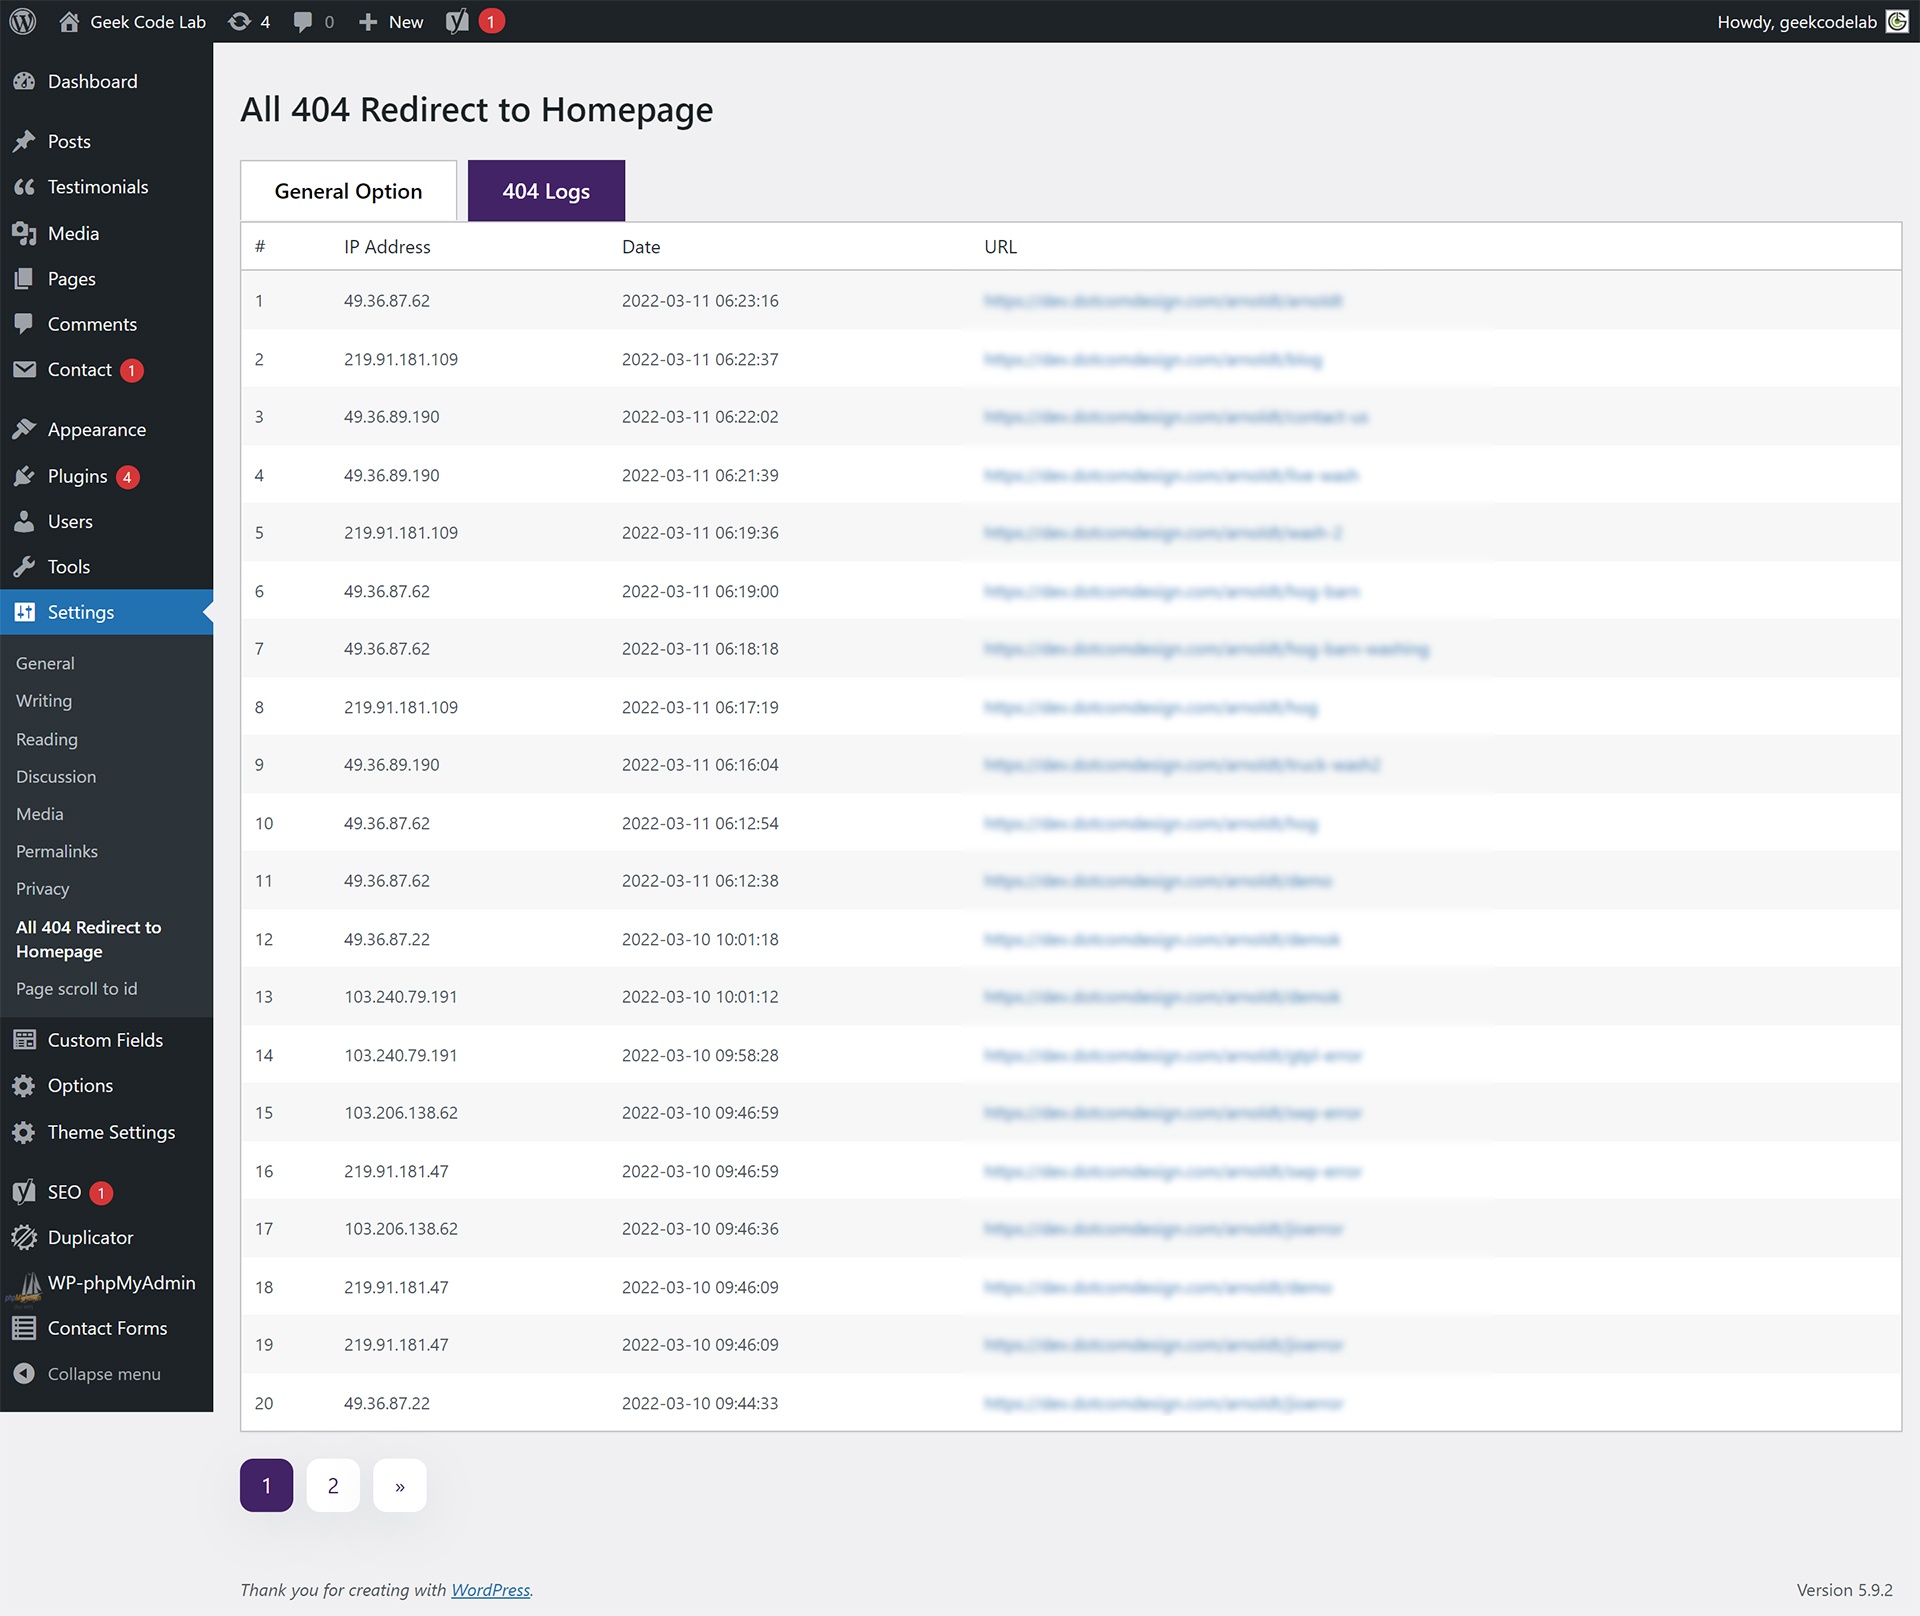Expand Custom Fields section

pyautogui.click(x=104, y=1037)
